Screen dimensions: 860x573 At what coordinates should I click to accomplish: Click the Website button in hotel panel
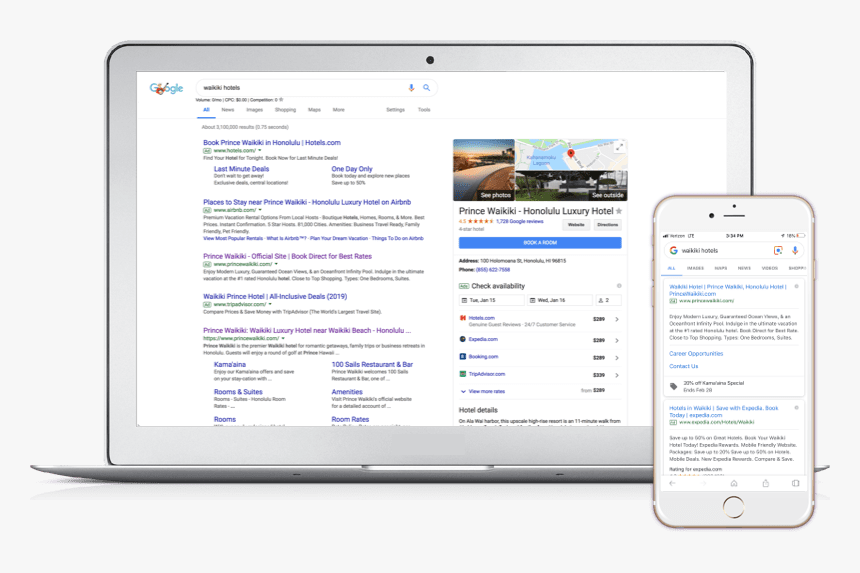576,225
